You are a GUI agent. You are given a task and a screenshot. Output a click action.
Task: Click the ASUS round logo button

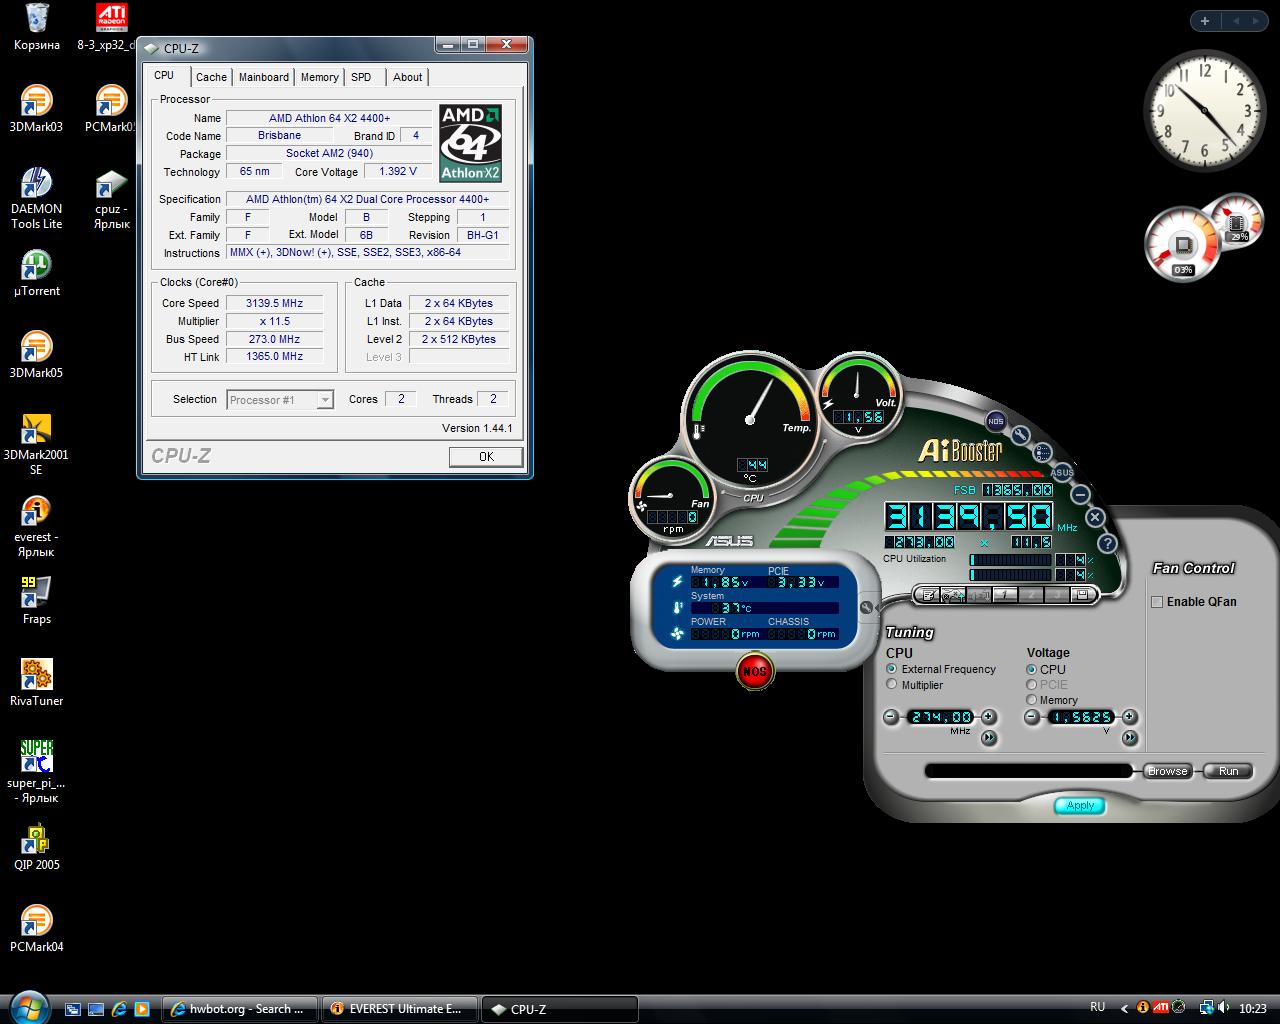point(1062,472)
